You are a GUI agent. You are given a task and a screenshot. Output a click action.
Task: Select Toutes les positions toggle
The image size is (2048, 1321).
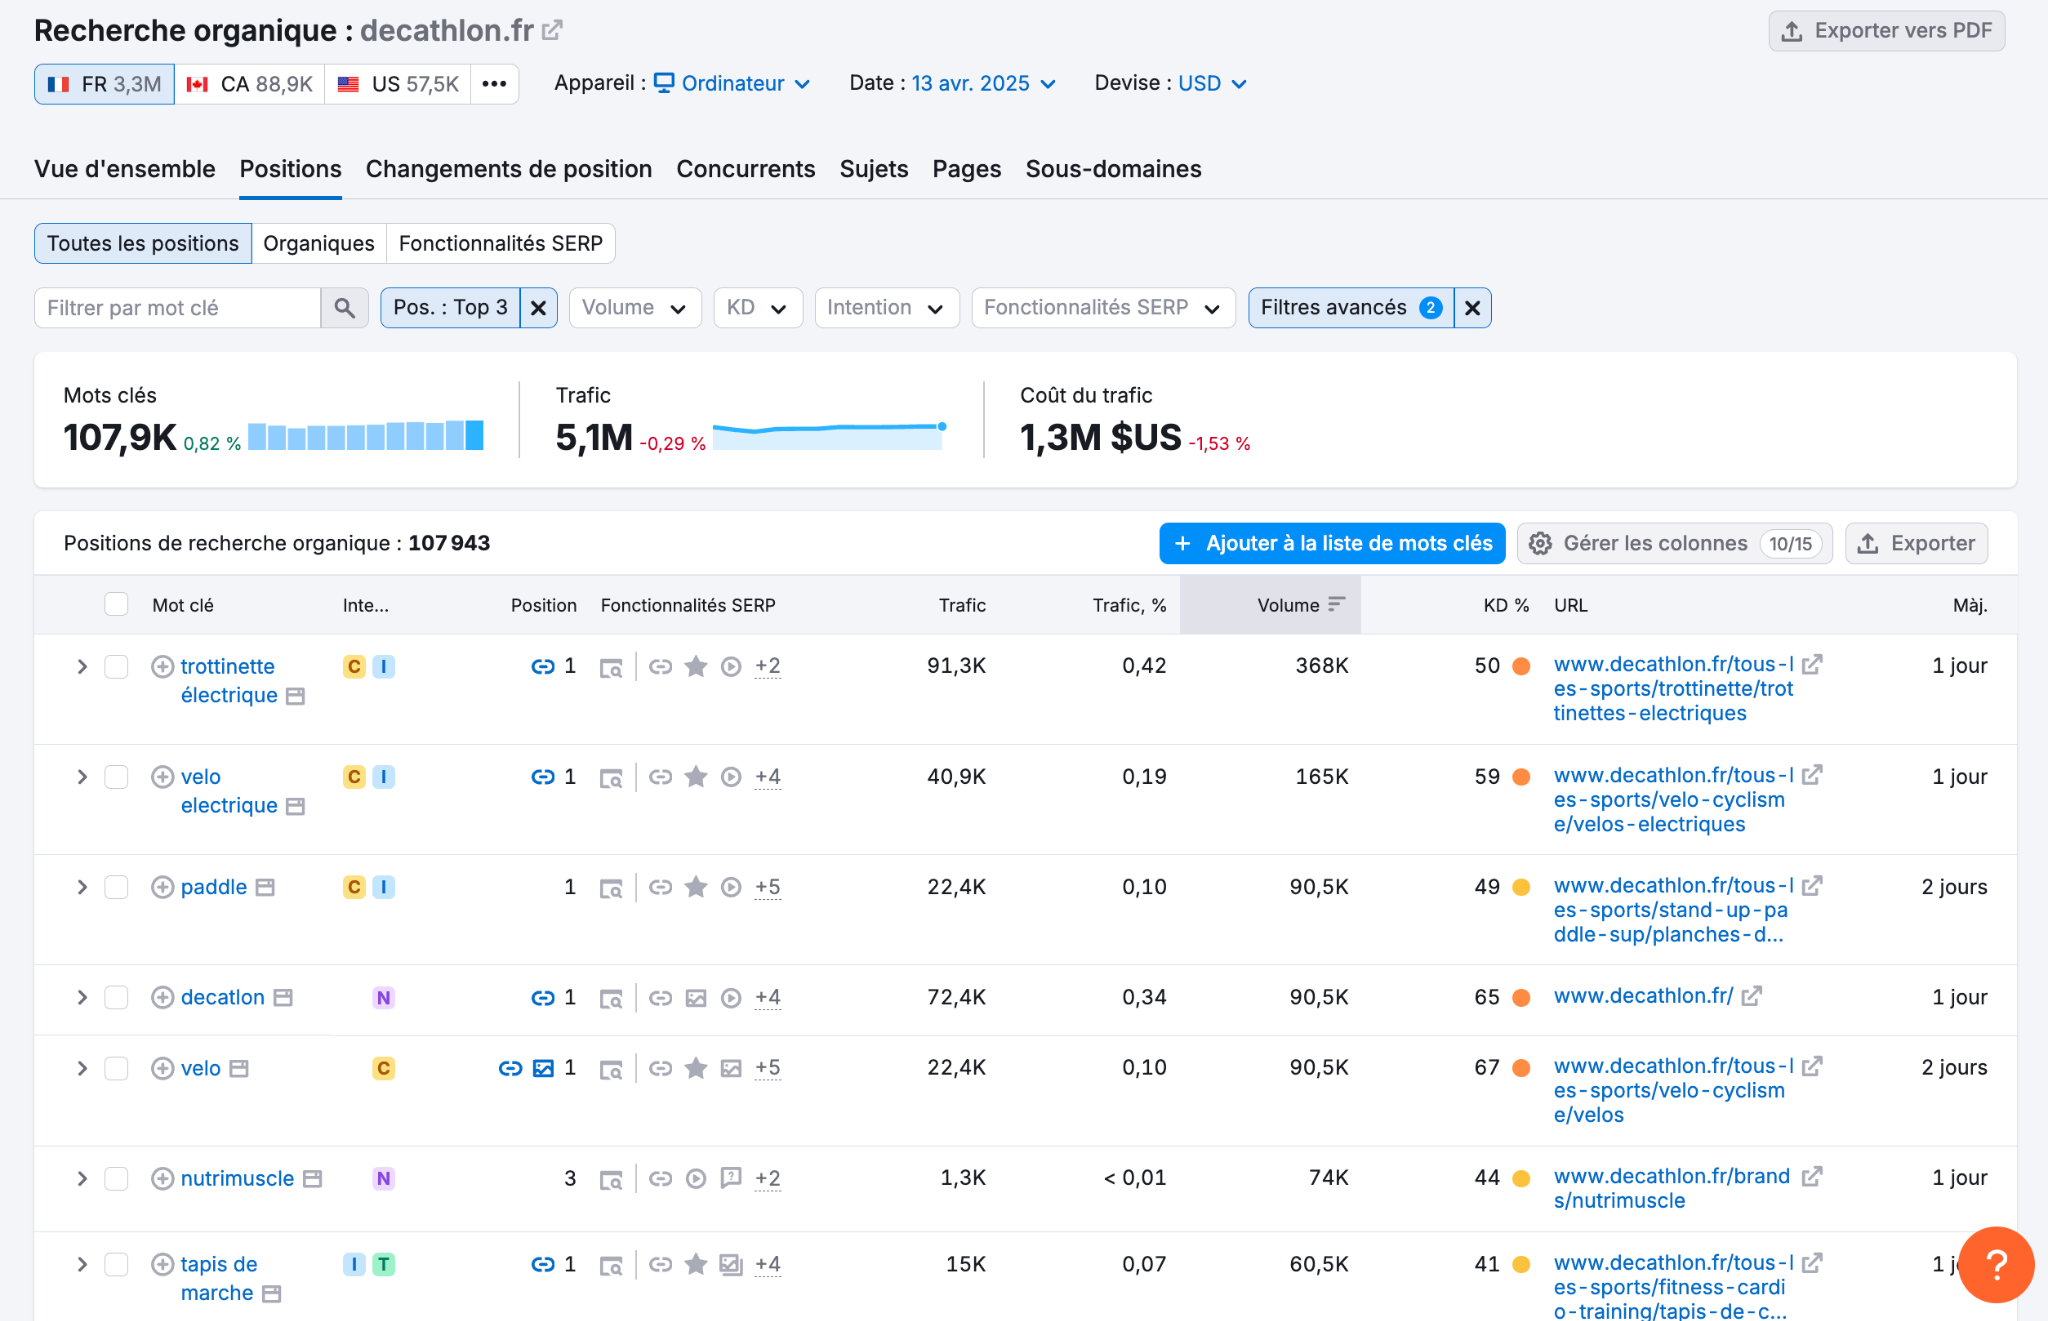point(143,244)
